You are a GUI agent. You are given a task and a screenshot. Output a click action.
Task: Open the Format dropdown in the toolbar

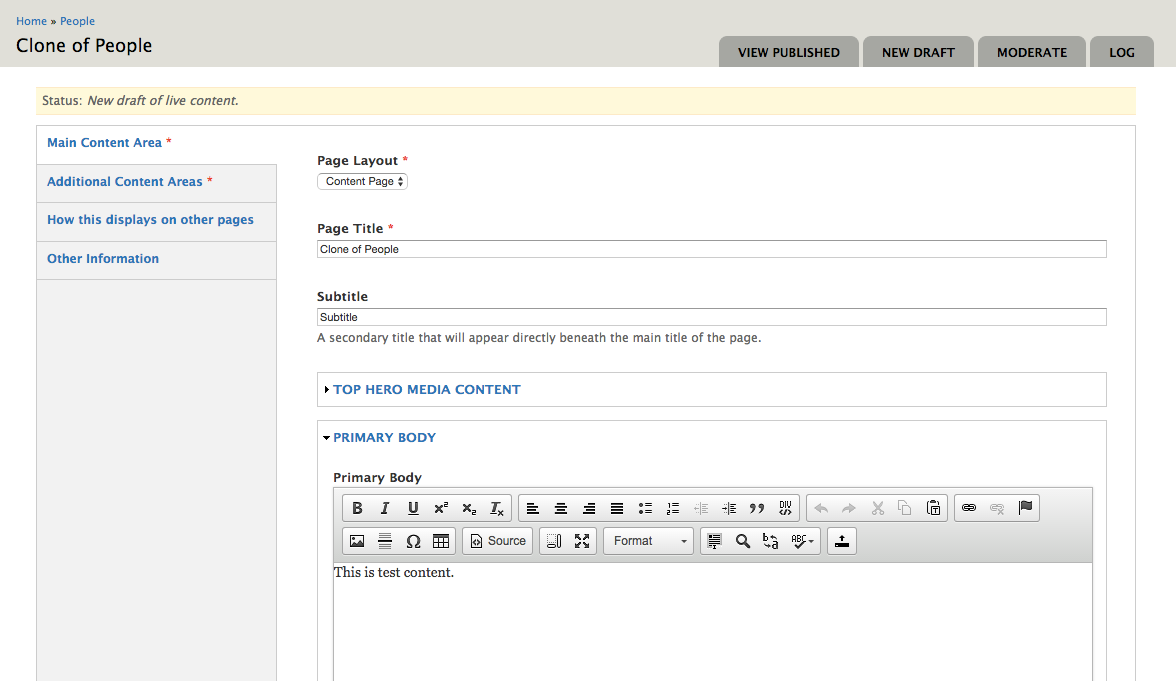[648, 541]
